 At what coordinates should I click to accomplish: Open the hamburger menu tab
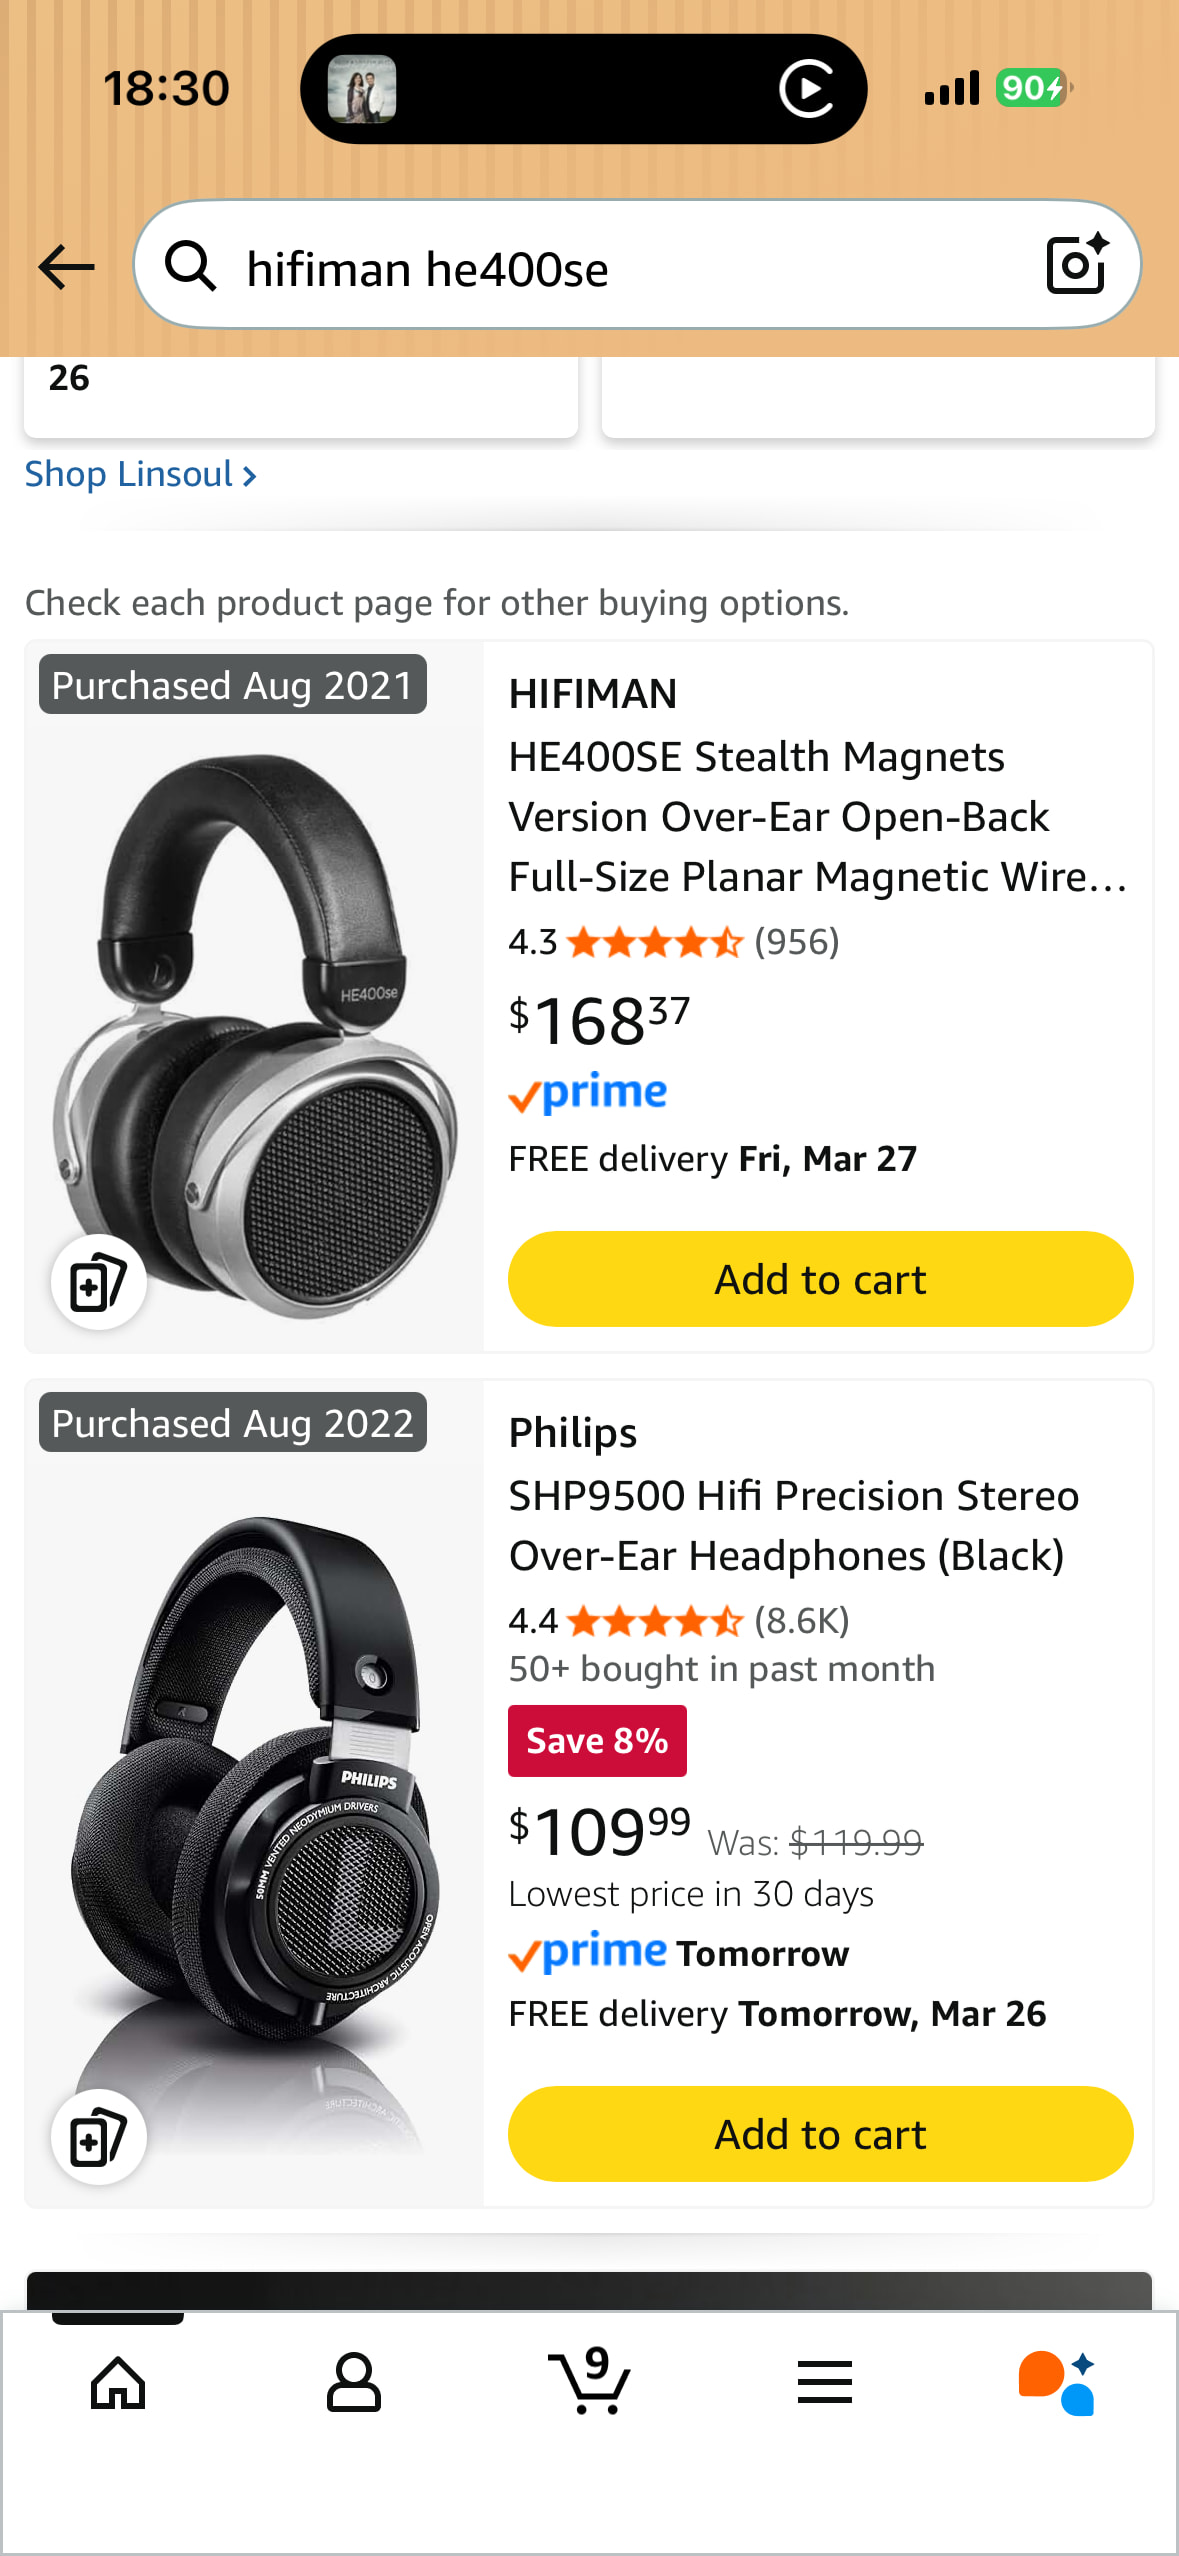point(825,2382)
